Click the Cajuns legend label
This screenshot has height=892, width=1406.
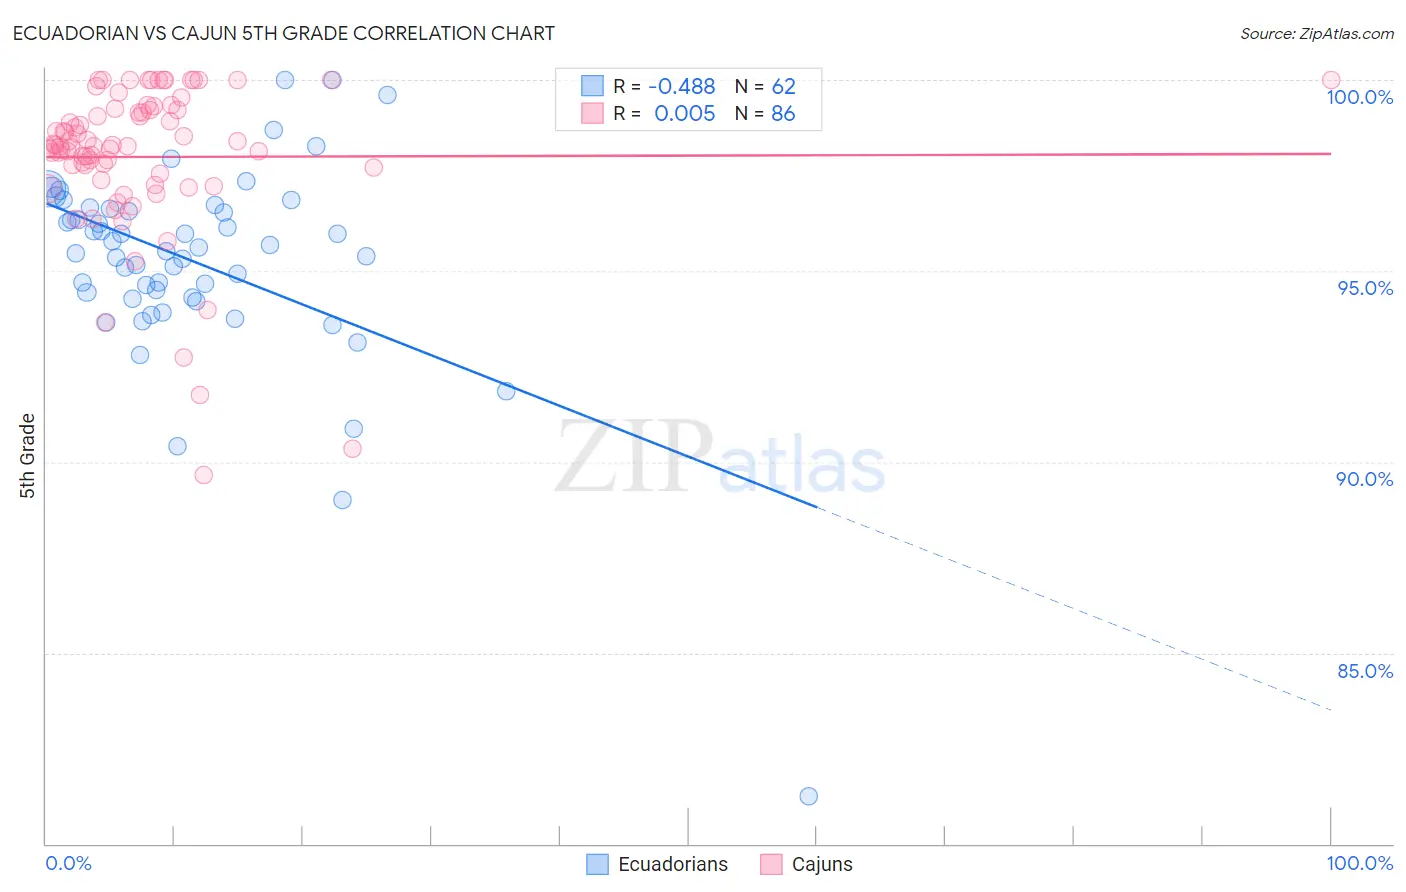pyautogui.click(x=822, y=864)
